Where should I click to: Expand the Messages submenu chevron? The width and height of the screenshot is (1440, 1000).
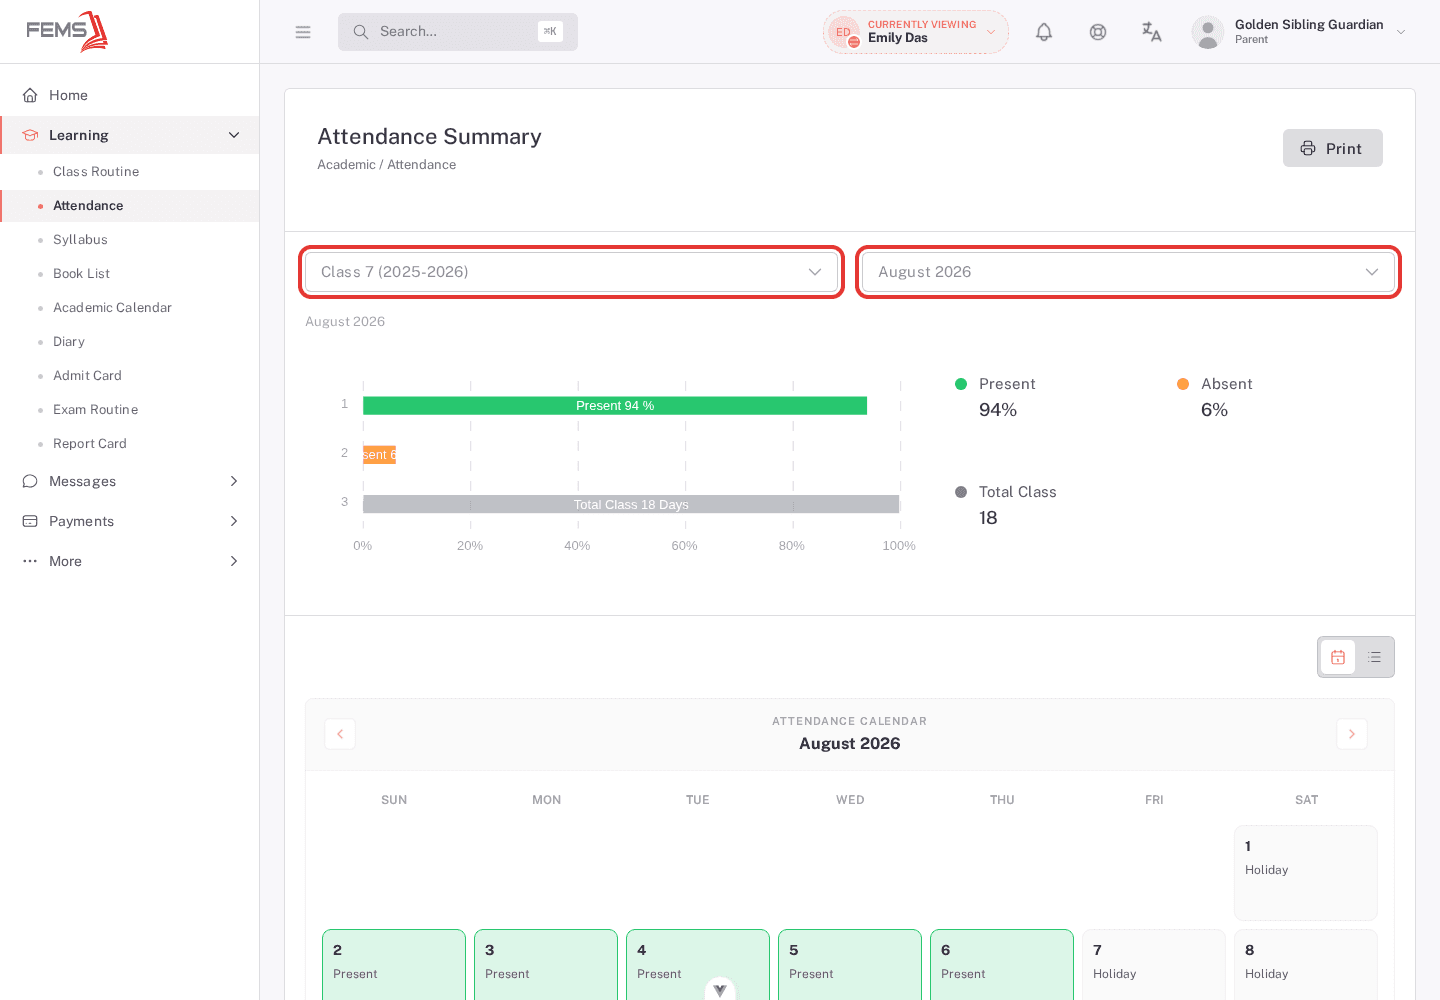(234, 481)
